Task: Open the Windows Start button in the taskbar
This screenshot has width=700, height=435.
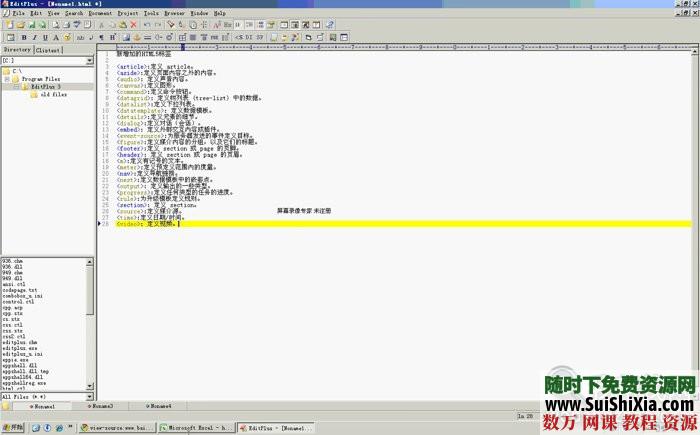Action: (12, 427)
